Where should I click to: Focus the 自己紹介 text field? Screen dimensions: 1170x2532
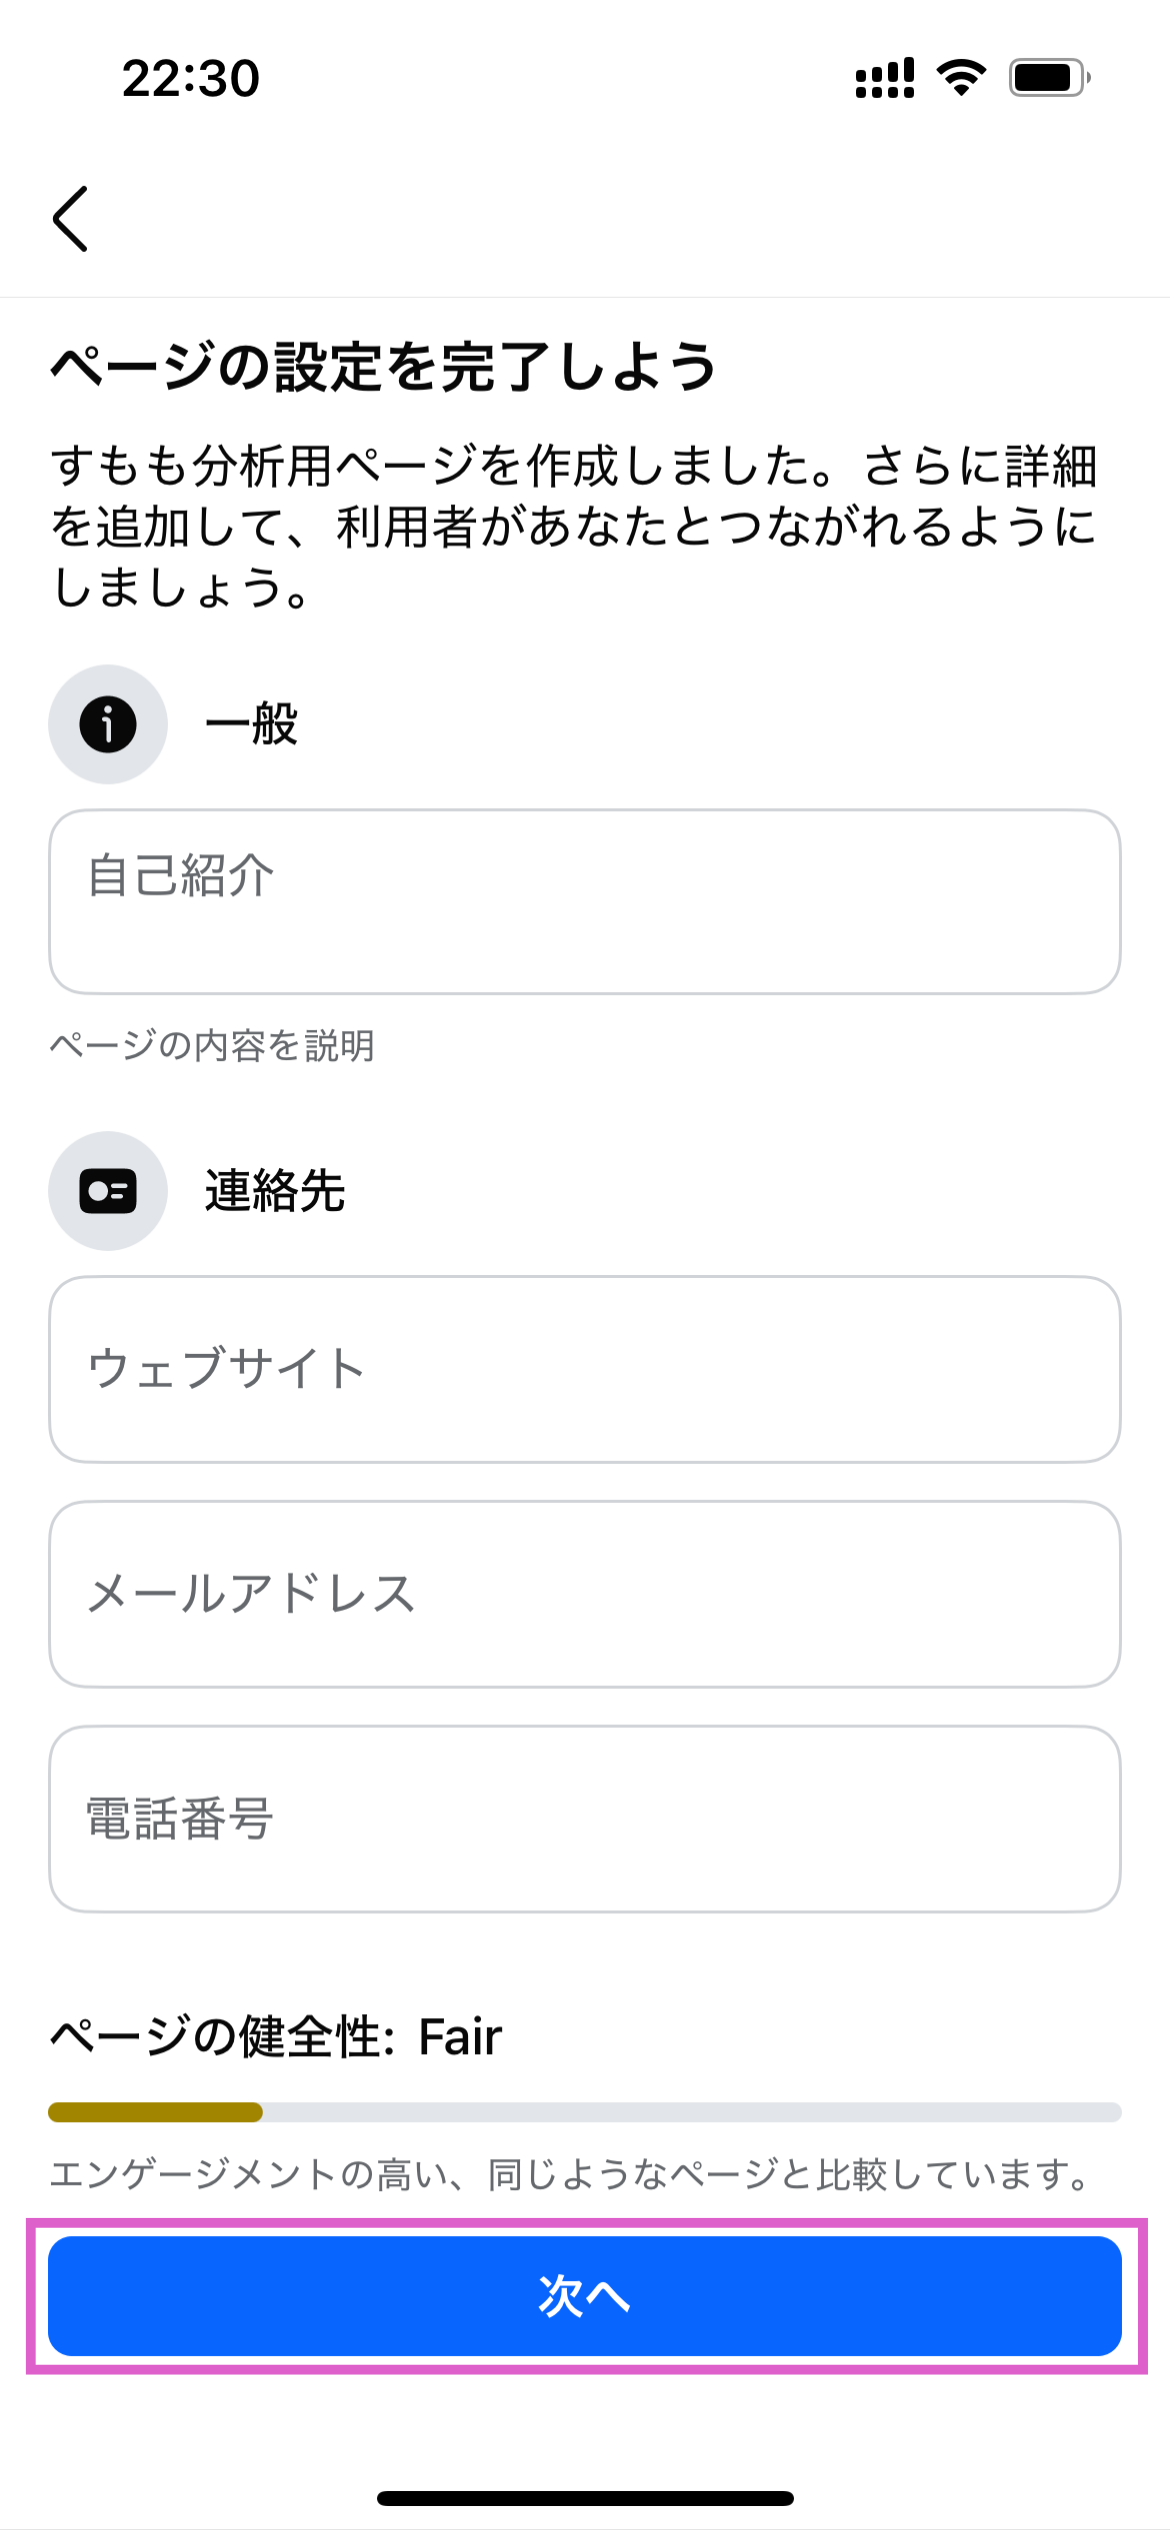[x=585, y=902]
